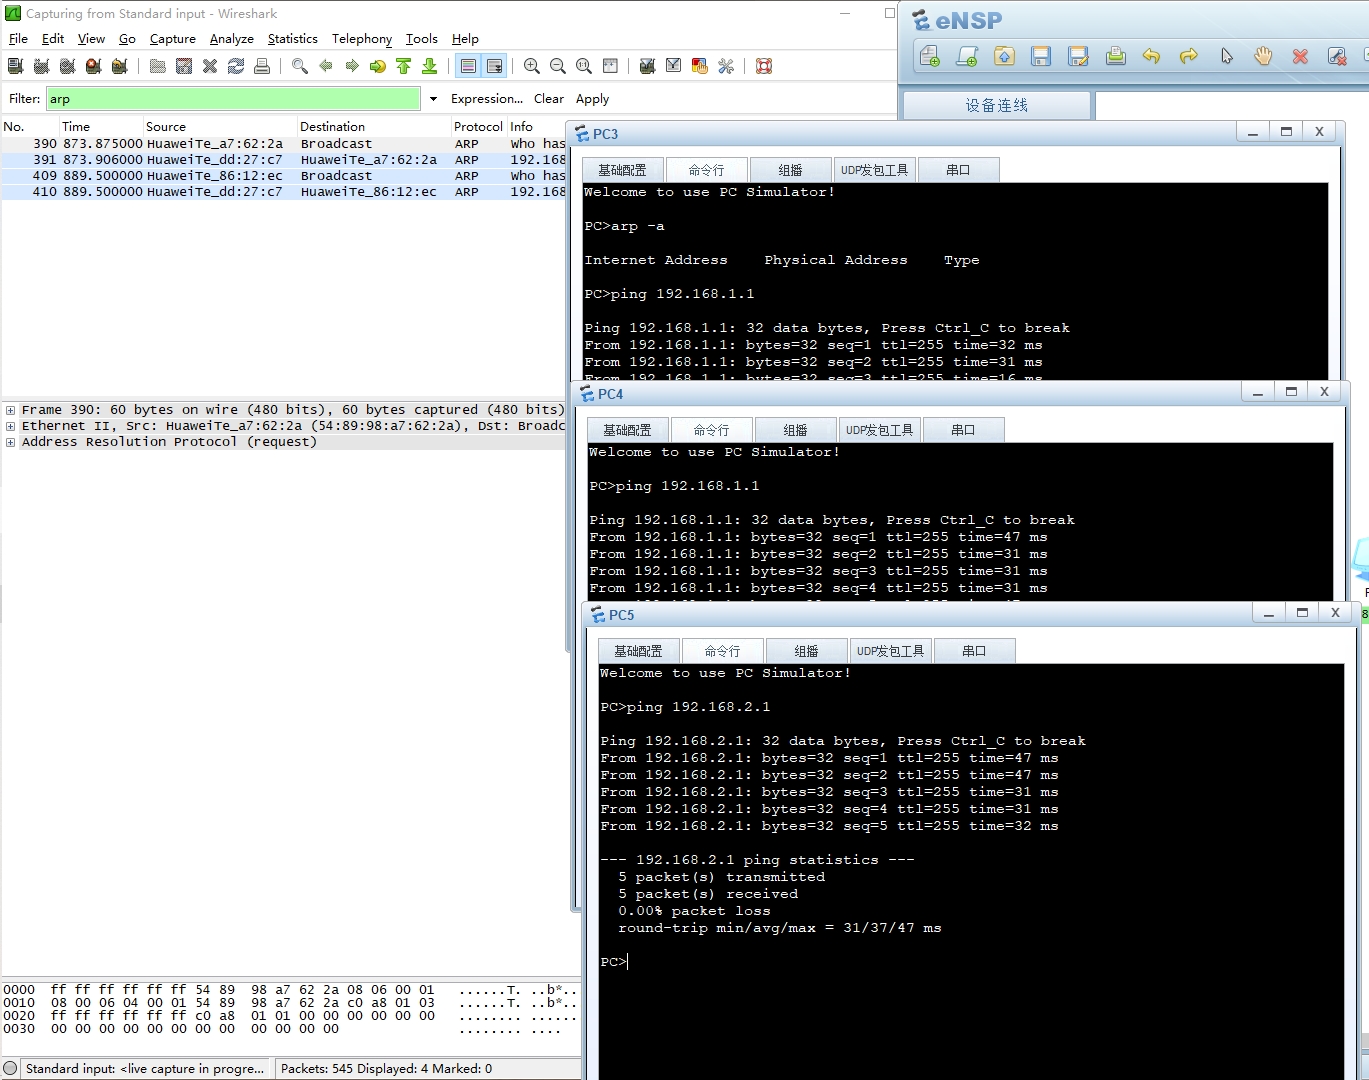Image resolution: width=1369 pixels, height=1080 pixels.
Task: Click the Wireshark zoom in magnifier icon
Action: click(532, 66)
